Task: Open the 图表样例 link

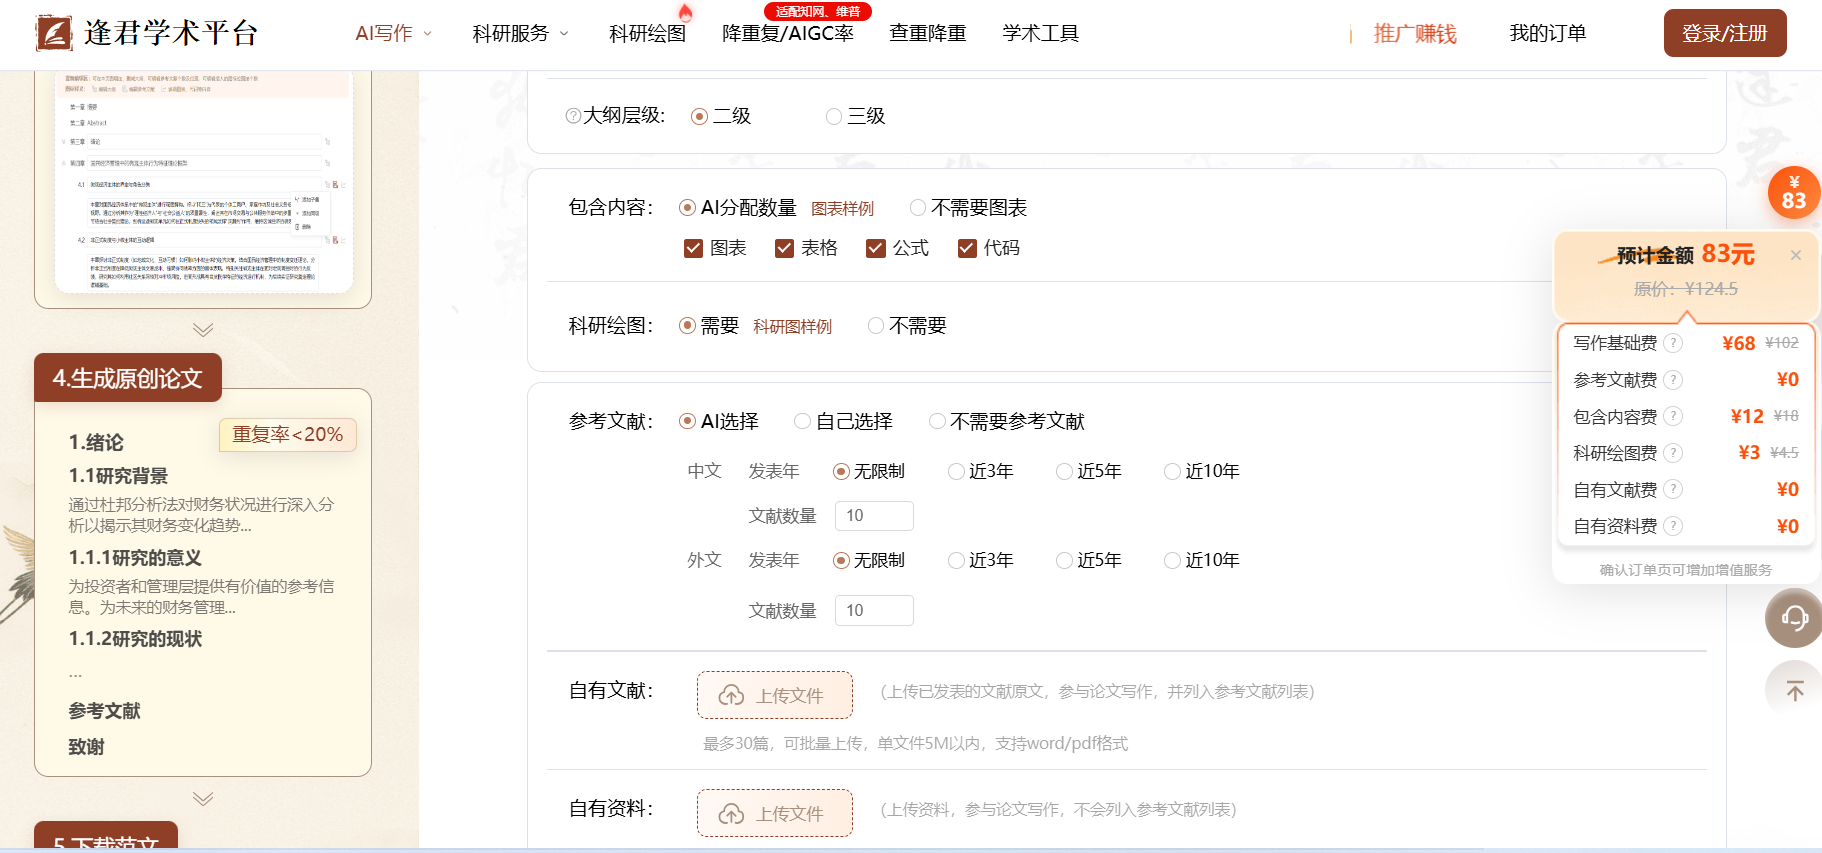Action: (842, 209)
